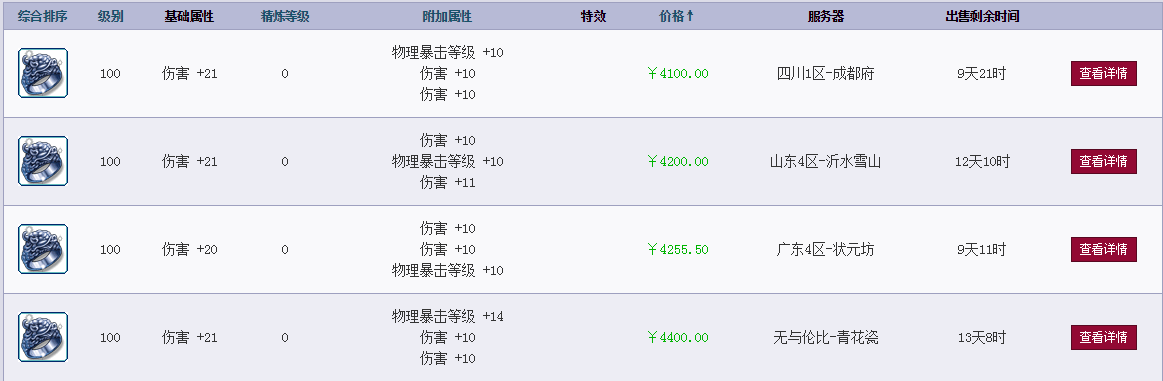Click the ¥4100.00 price text
Screen dimensions: 1163x381
678,73
